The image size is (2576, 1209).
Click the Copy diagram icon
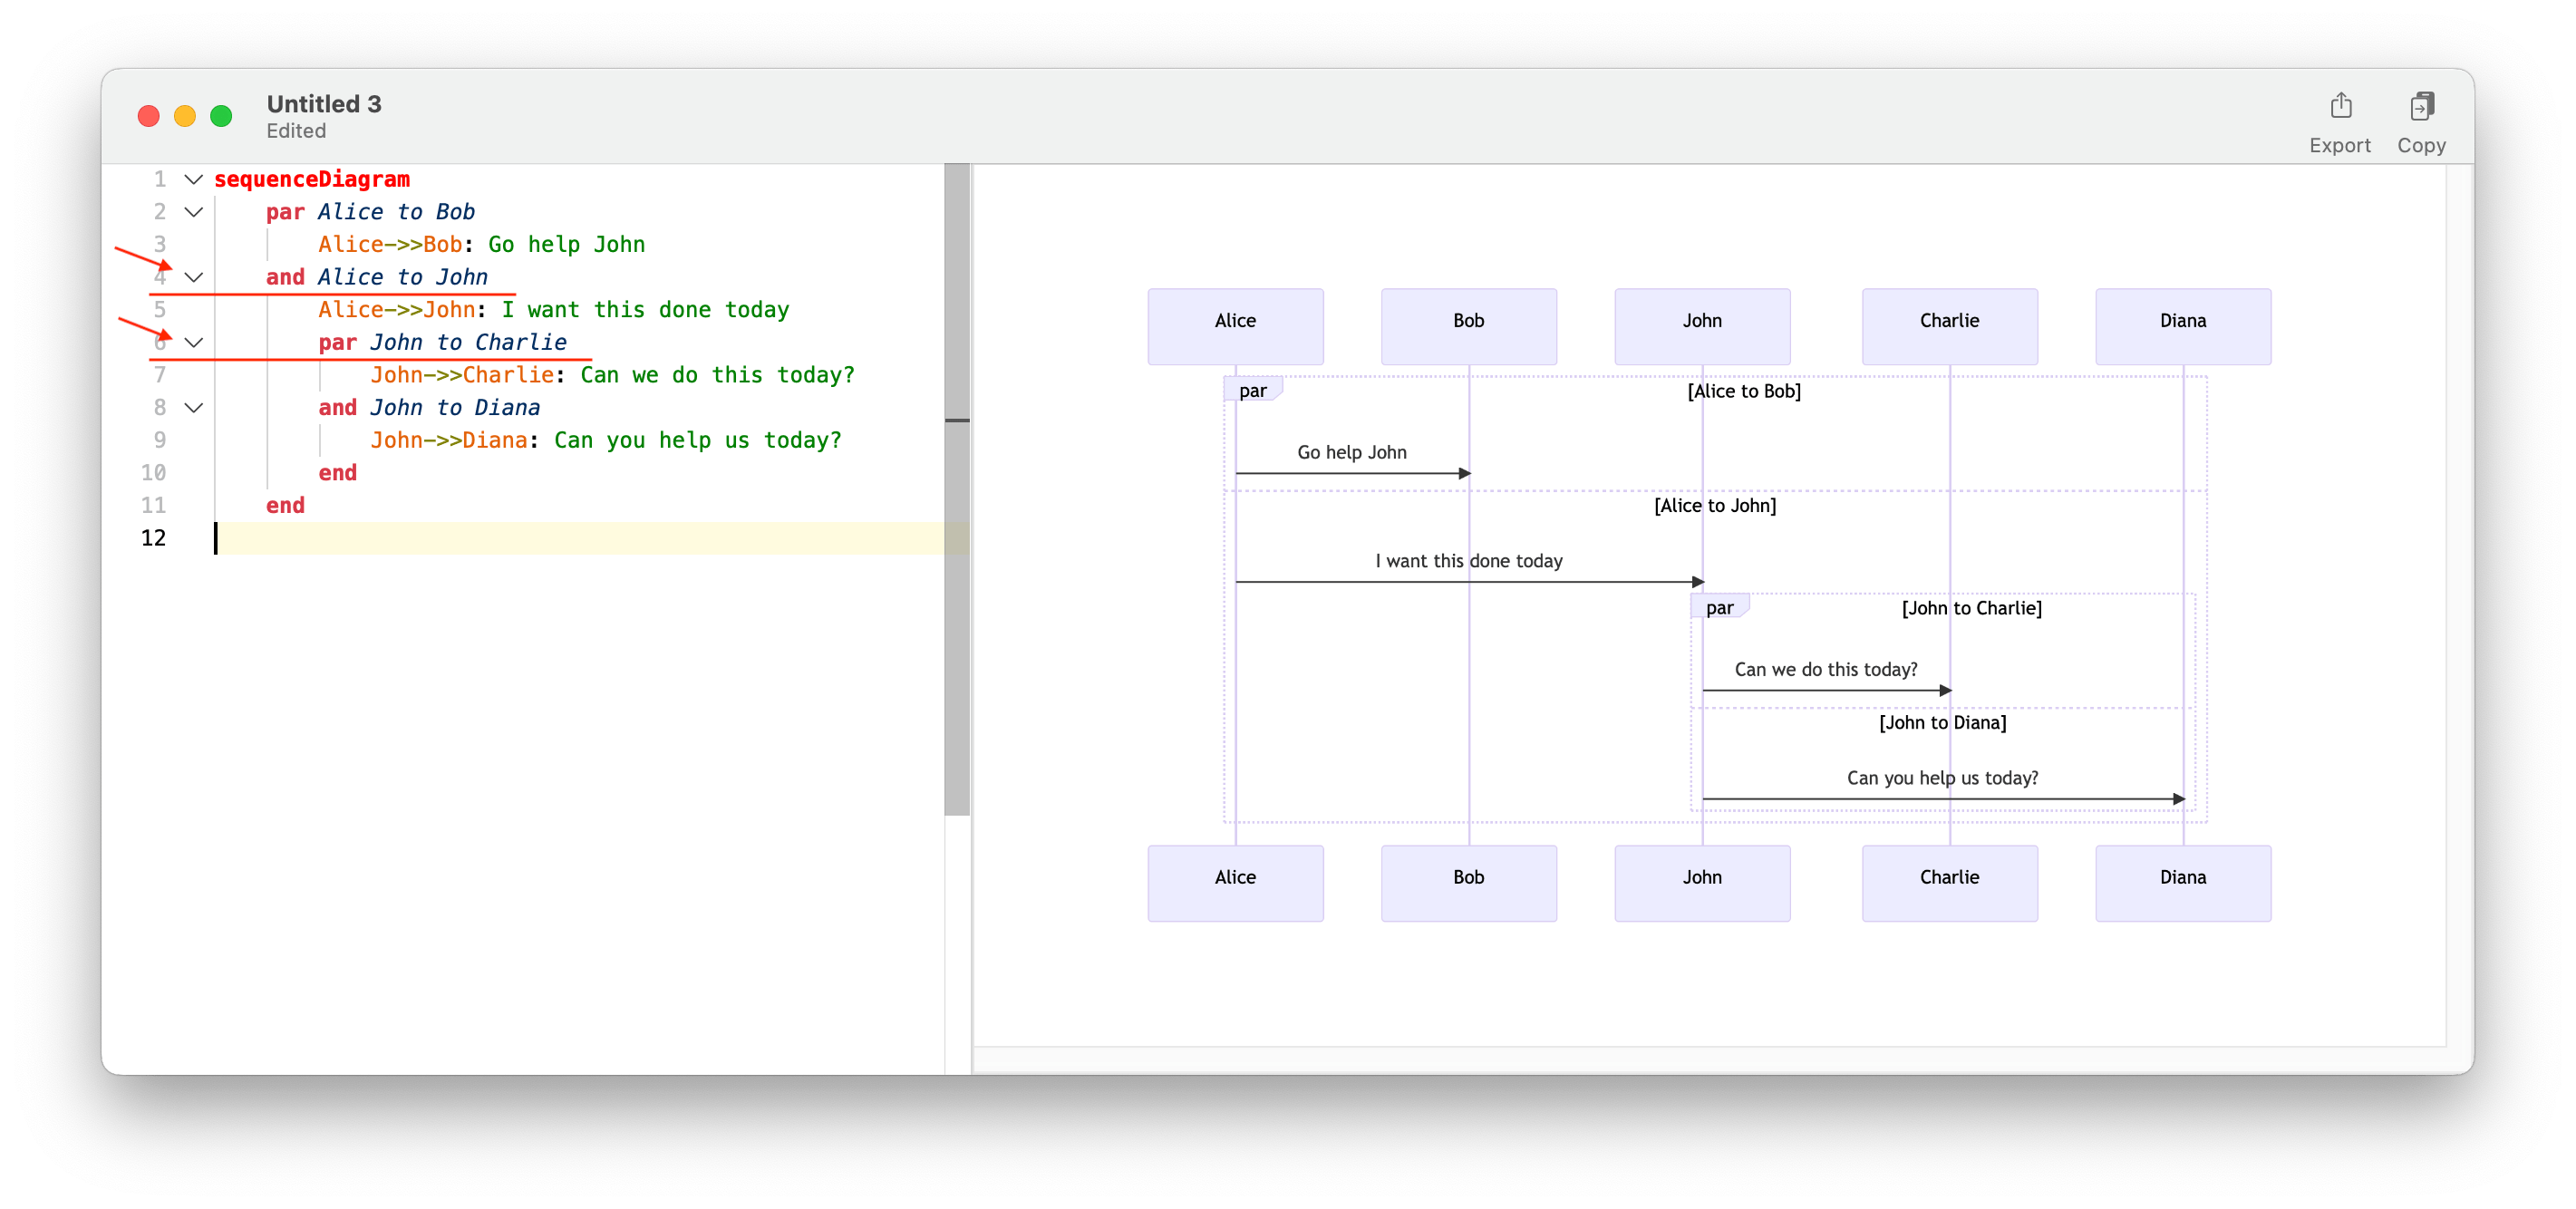[x=2421, y=106]
